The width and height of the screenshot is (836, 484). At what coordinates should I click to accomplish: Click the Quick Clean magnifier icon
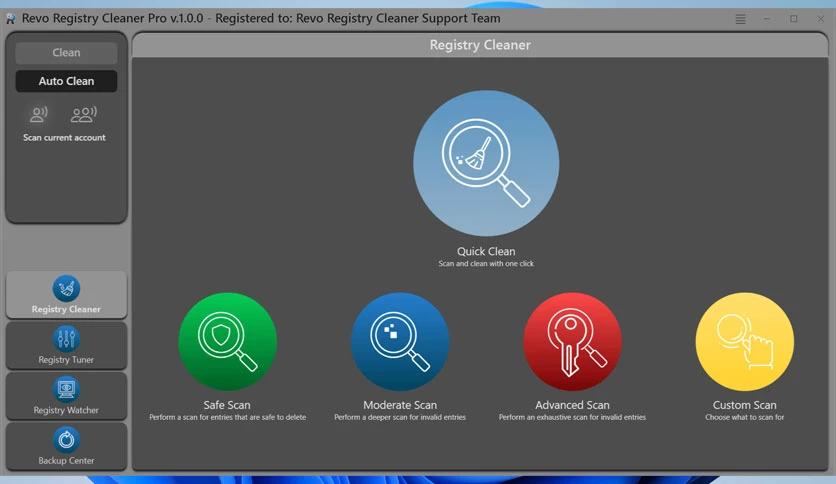click(486, 163)
